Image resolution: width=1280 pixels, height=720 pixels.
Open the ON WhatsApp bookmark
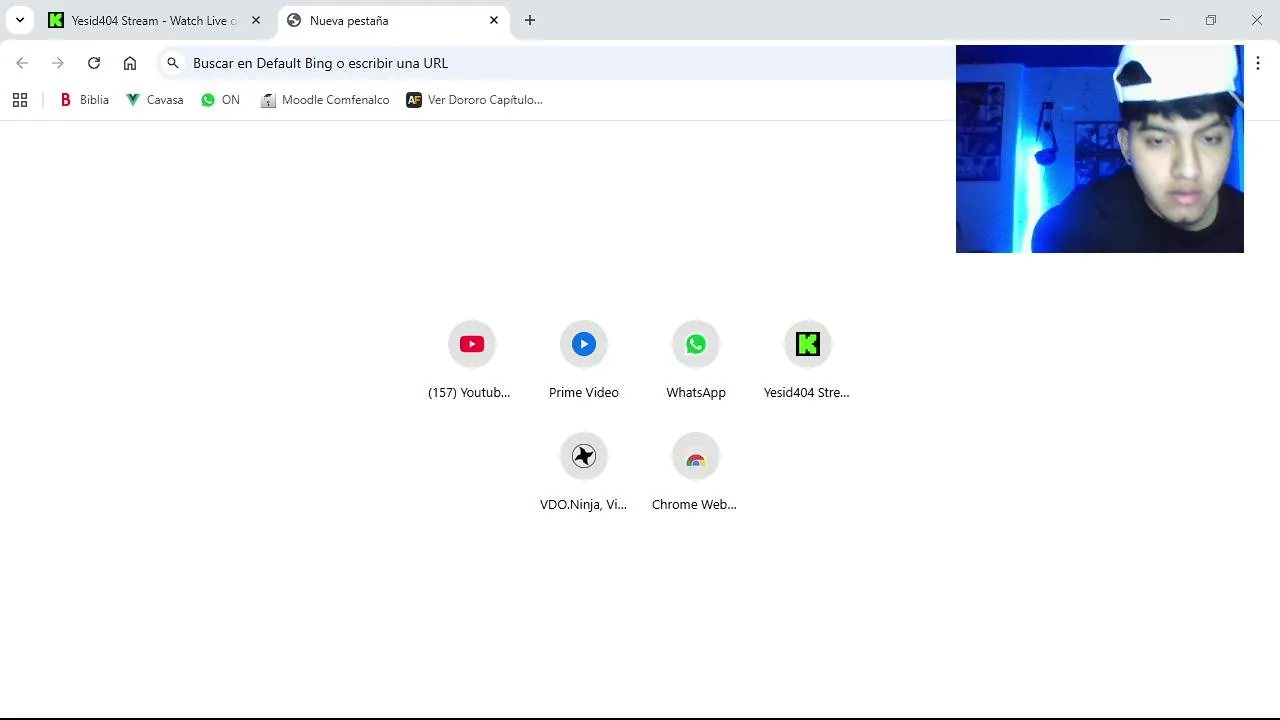click(220, 100)
